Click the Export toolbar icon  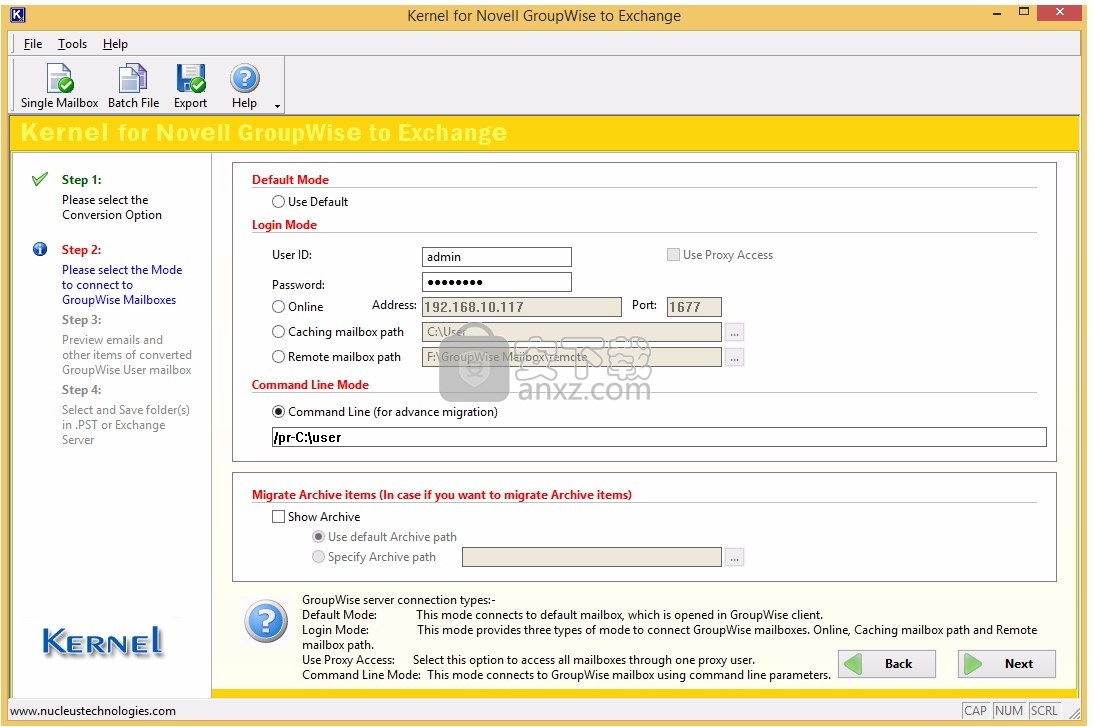pos(190,86)
